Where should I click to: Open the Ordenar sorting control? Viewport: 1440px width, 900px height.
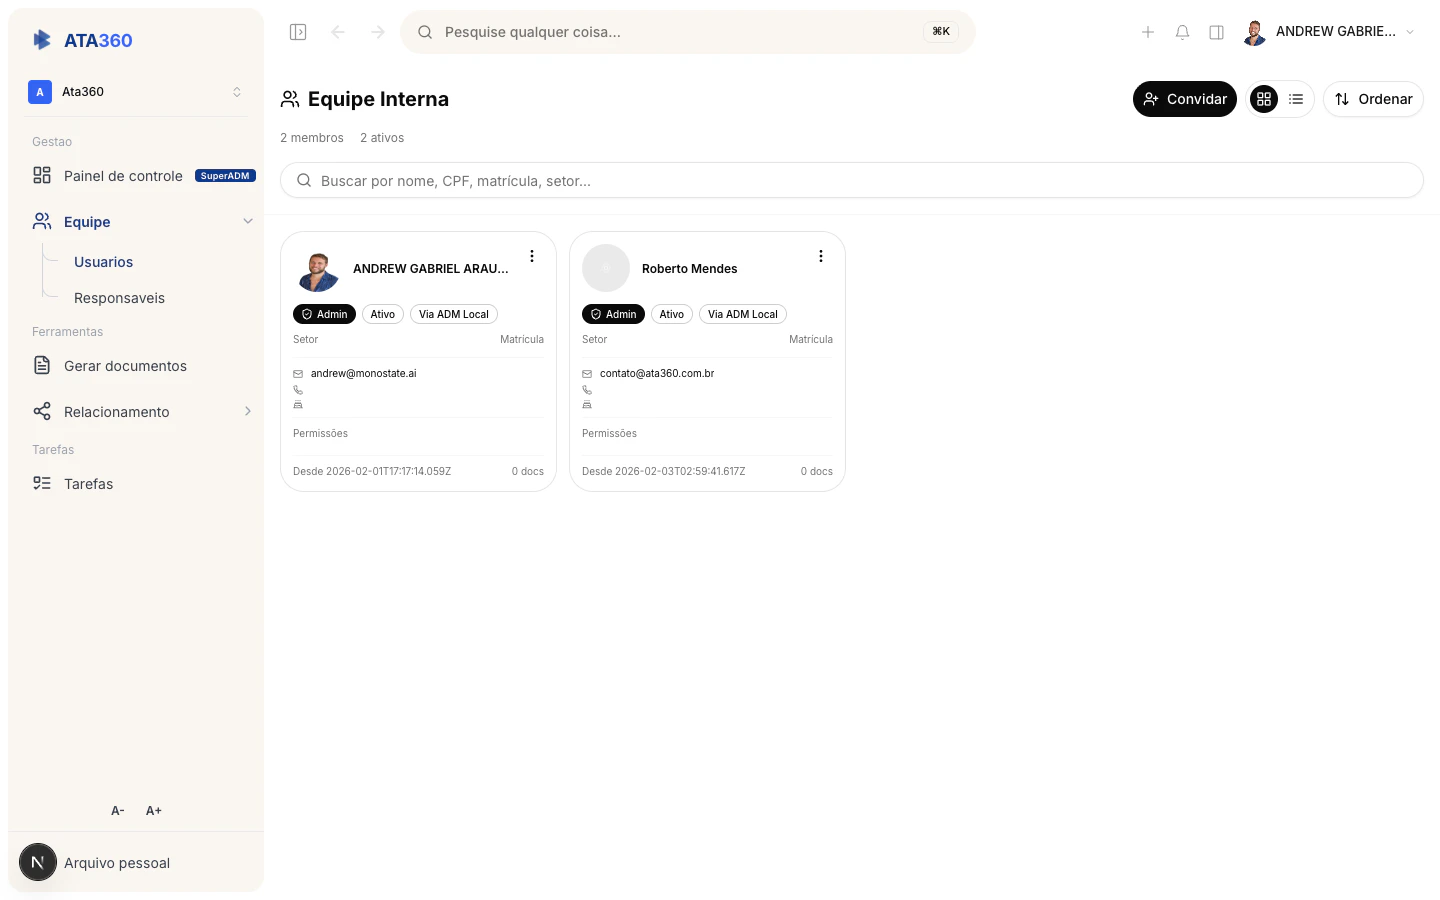tap(1373, 99)
